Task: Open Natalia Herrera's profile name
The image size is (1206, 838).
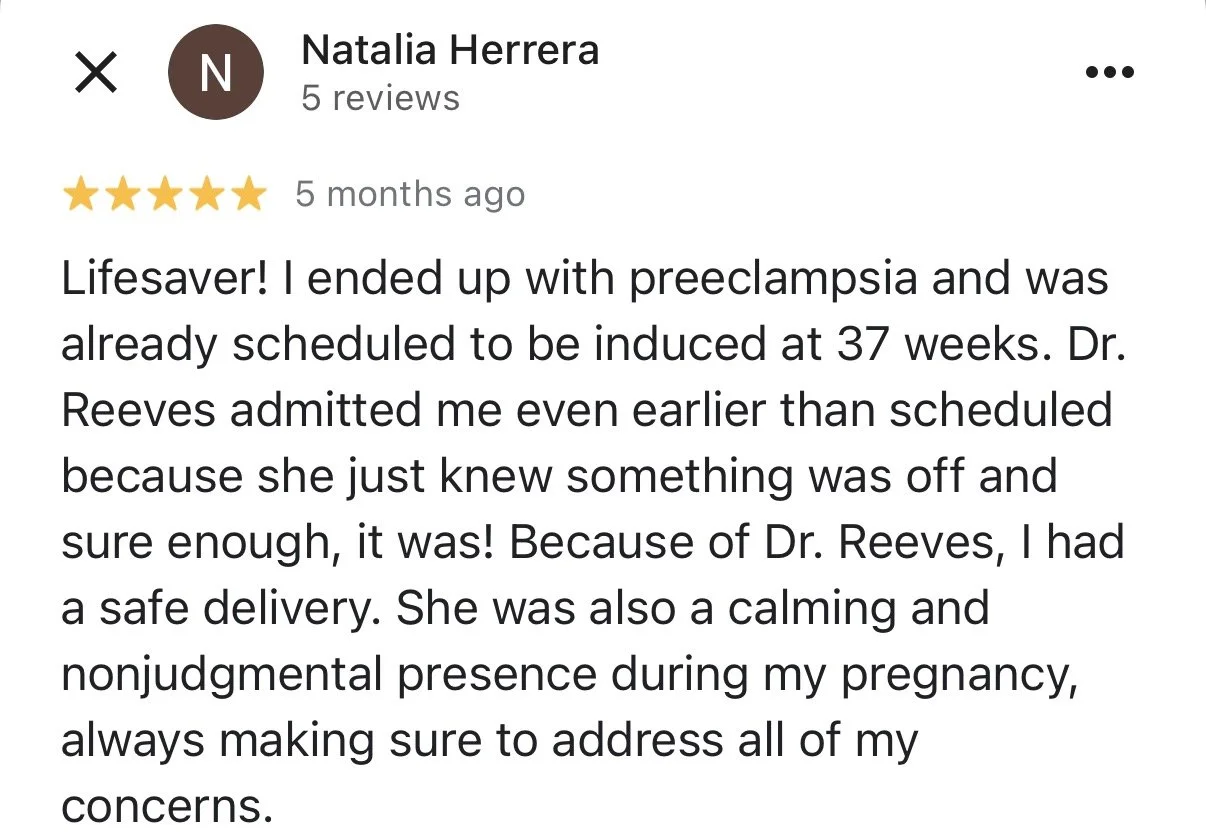Action: click(450, 49)
